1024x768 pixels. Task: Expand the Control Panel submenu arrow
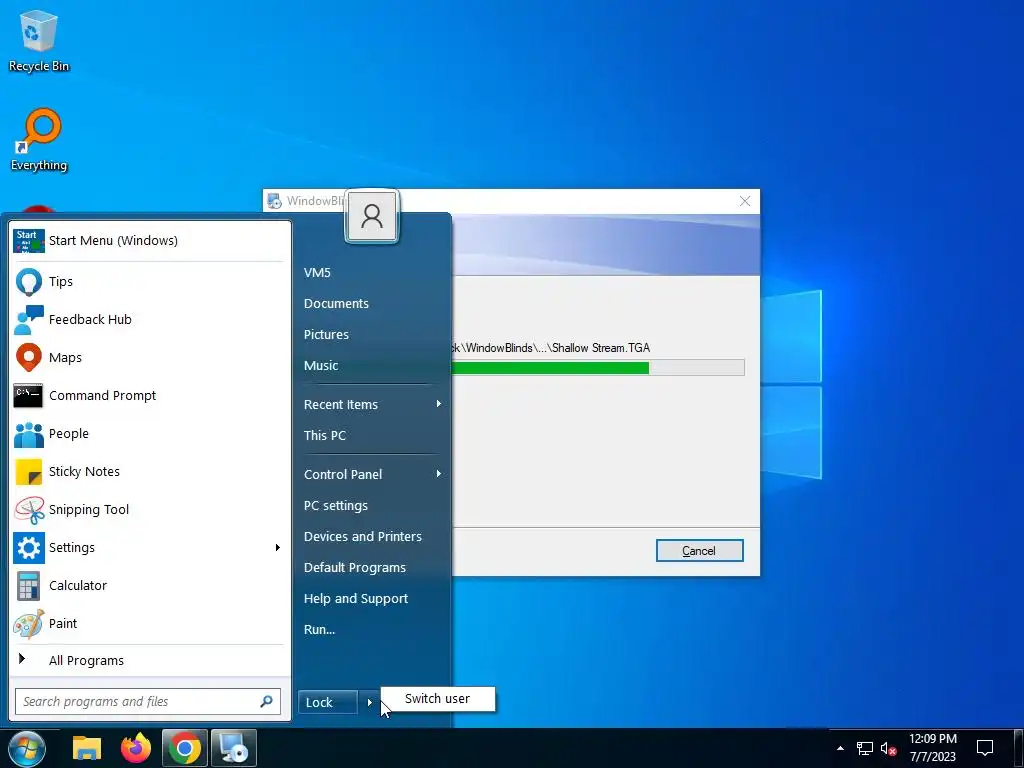click(x=439, y=474)
